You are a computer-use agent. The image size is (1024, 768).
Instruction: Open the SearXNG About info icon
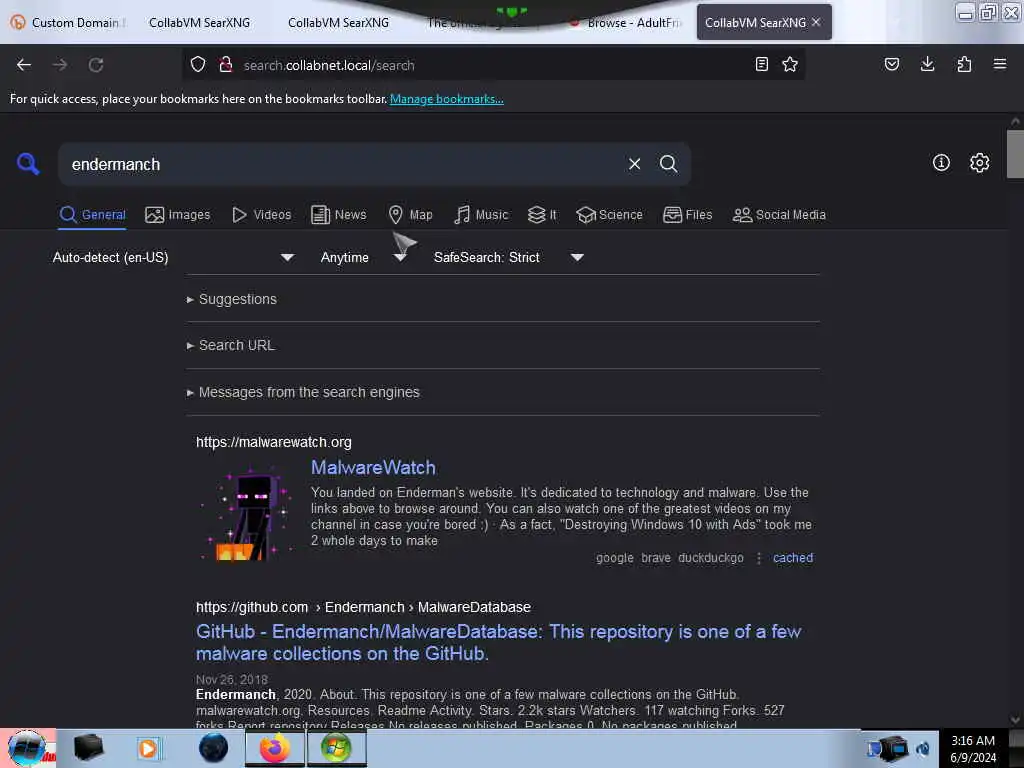click(x=941, y=163)
